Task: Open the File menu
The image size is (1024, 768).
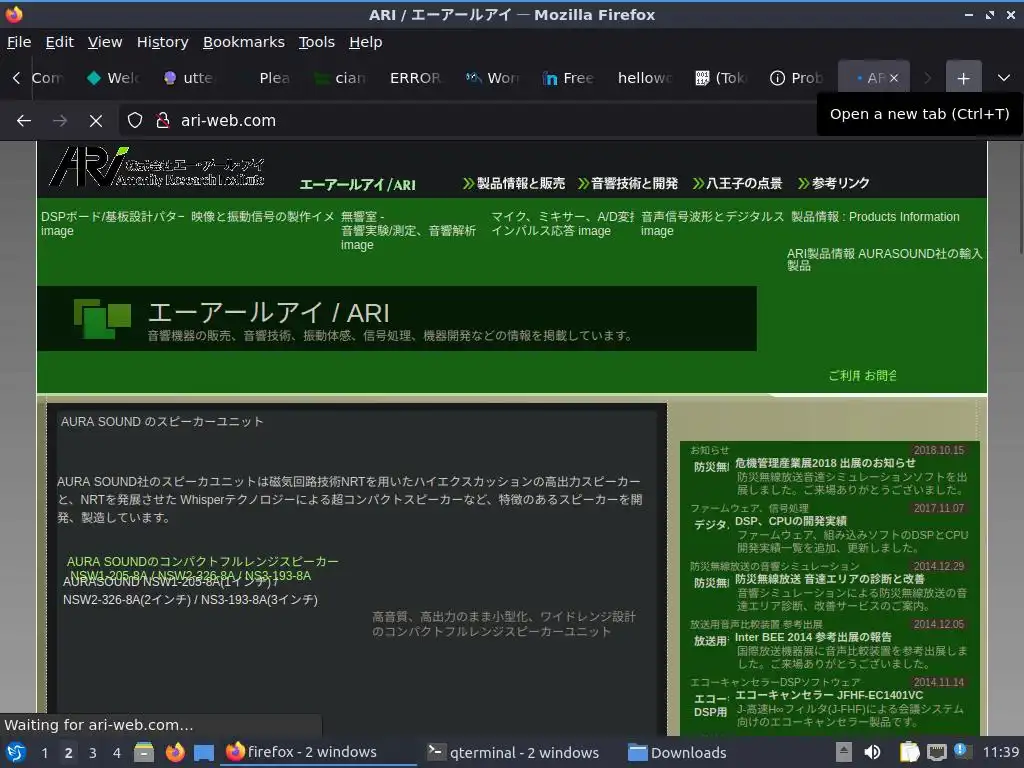Action: (x=19, y=42)
